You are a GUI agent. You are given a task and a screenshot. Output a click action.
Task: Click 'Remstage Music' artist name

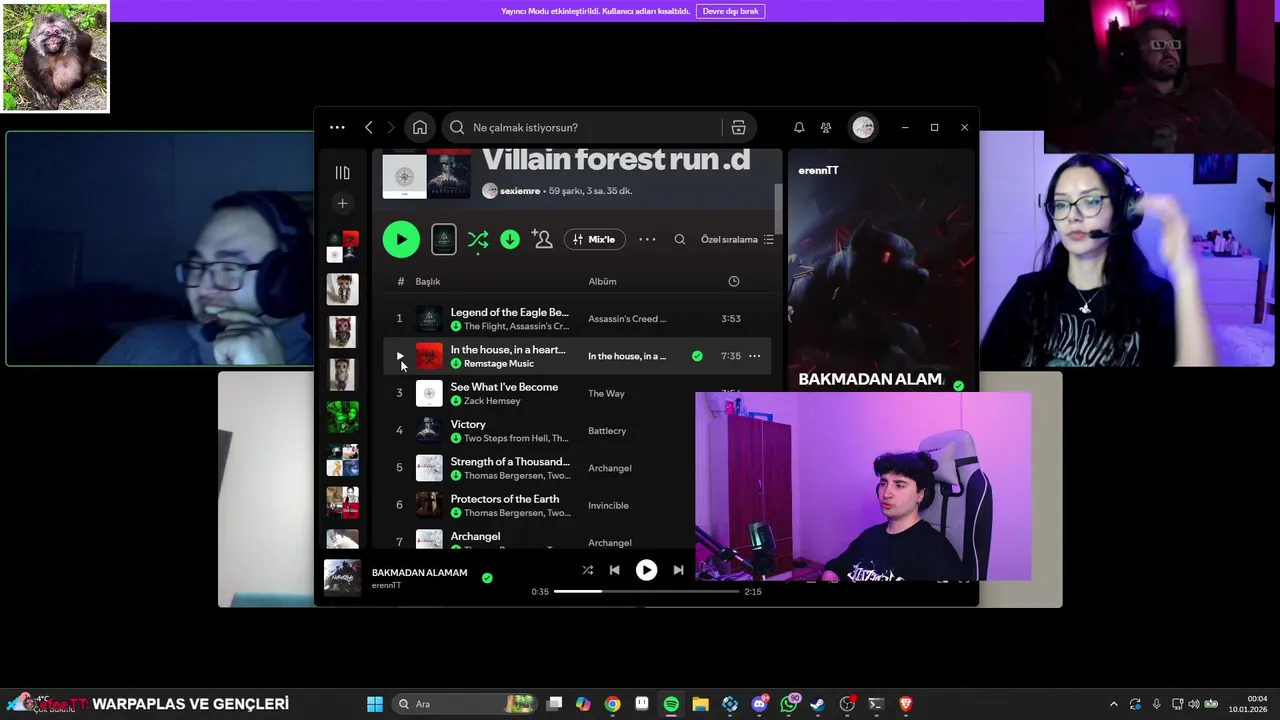click(499, 364)
